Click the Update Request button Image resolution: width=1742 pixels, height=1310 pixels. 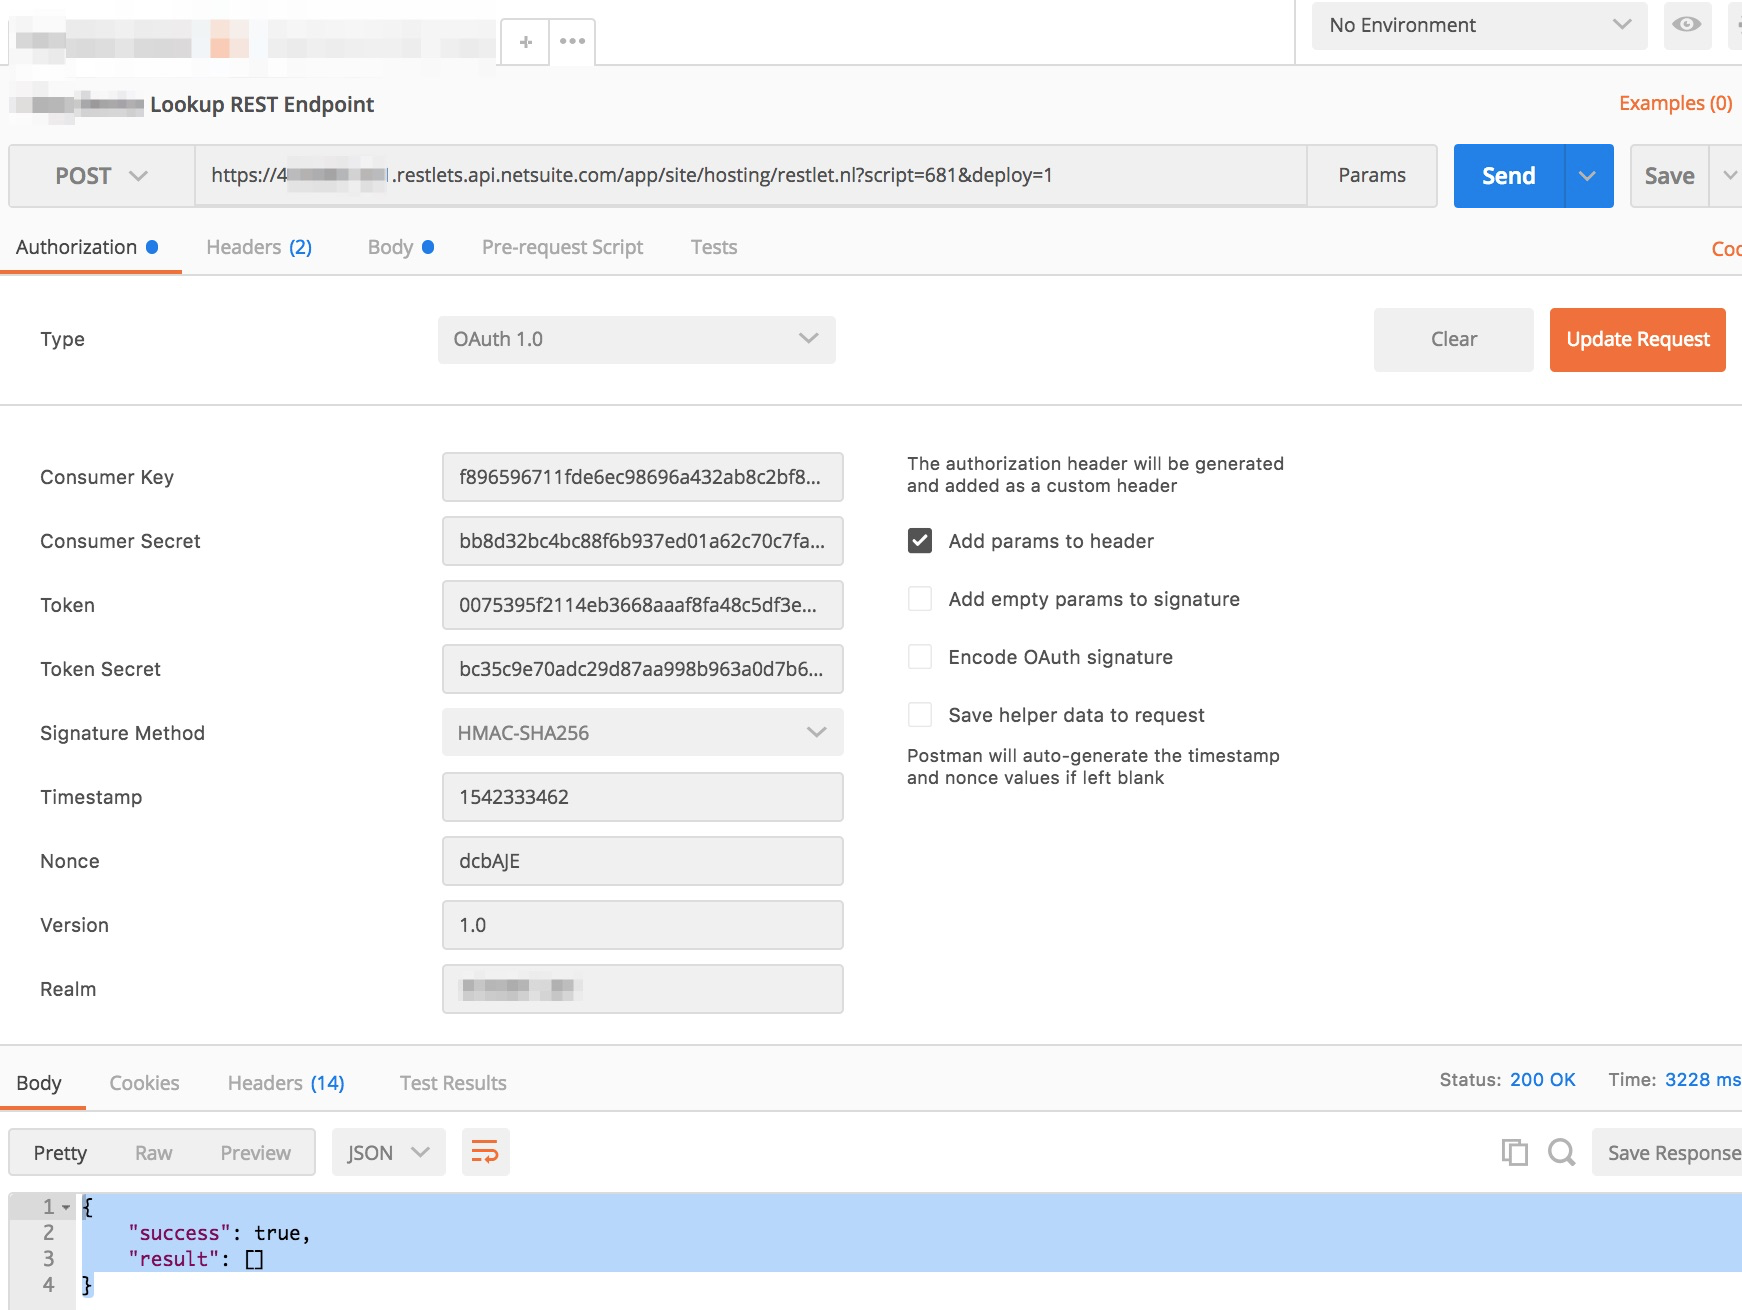(1638, 339)
